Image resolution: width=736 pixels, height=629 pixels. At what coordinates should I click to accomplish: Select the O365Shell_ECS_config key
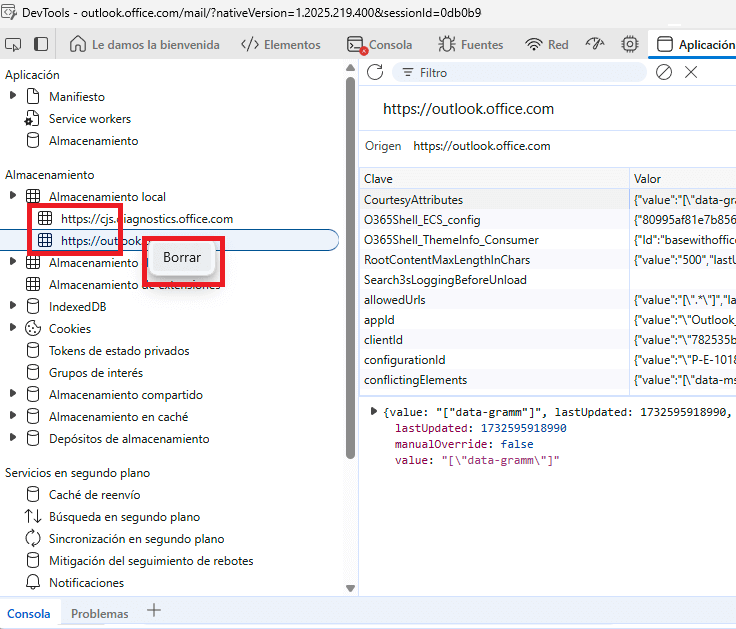pyautogui.click(x=494, y=220)
